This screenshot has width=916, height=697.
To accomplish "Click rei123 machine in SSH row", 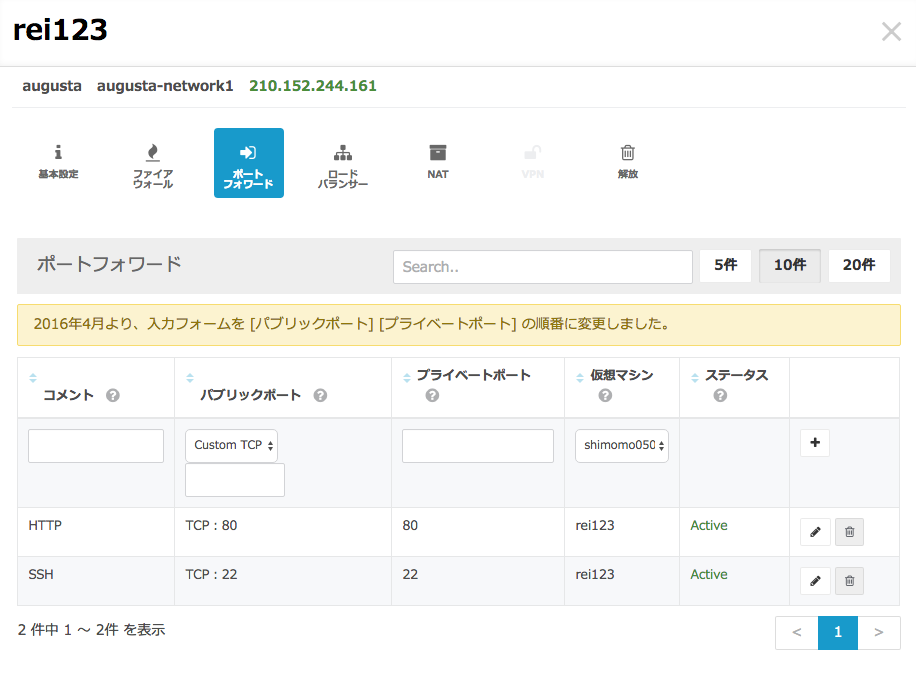I will click(x=595, y=574).
